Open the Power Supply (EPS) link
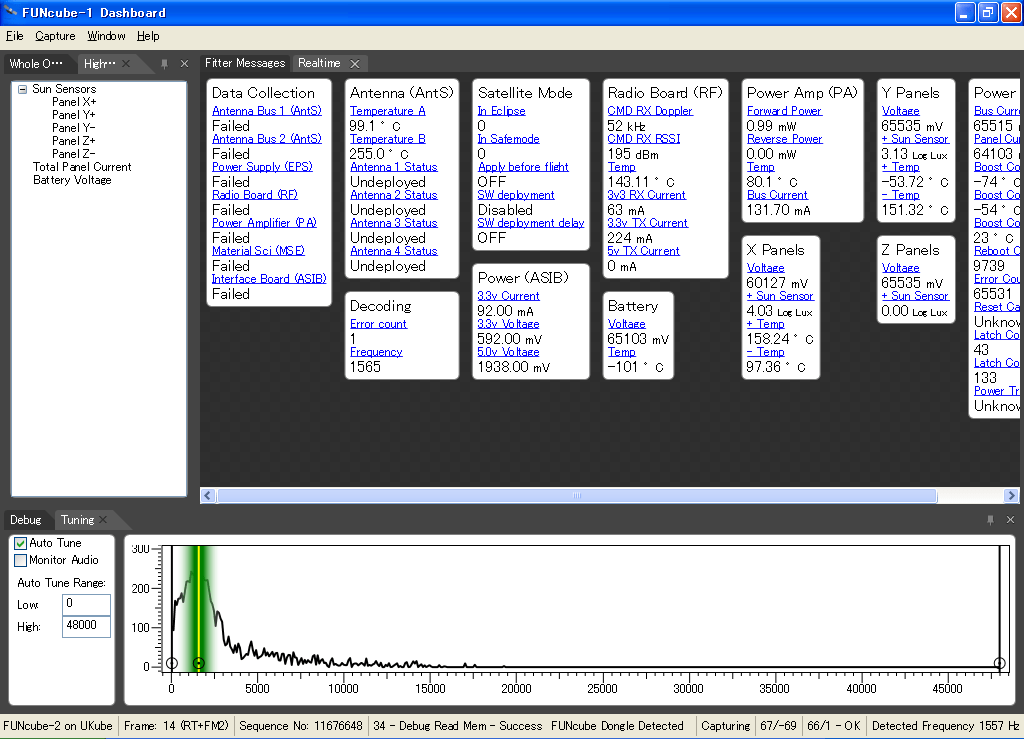 [262, 167]
